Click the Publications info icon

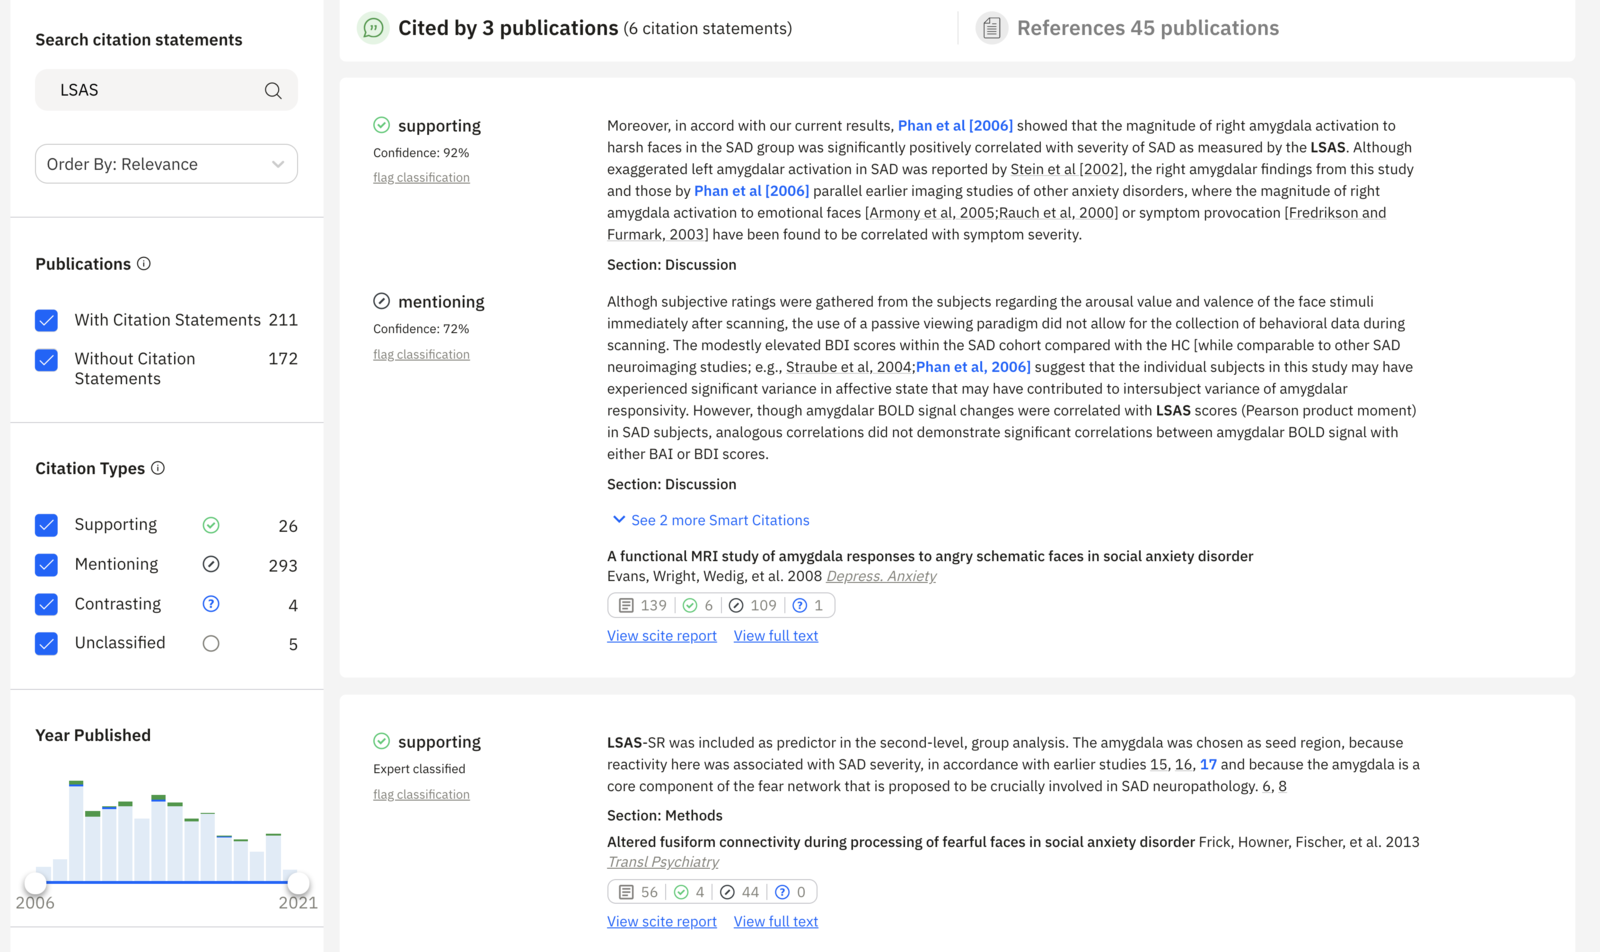(144, 264)
